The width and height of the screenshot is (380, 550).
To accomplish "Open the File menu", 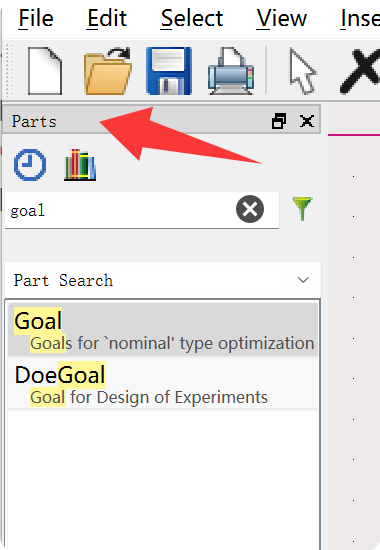I will (36, 18).
